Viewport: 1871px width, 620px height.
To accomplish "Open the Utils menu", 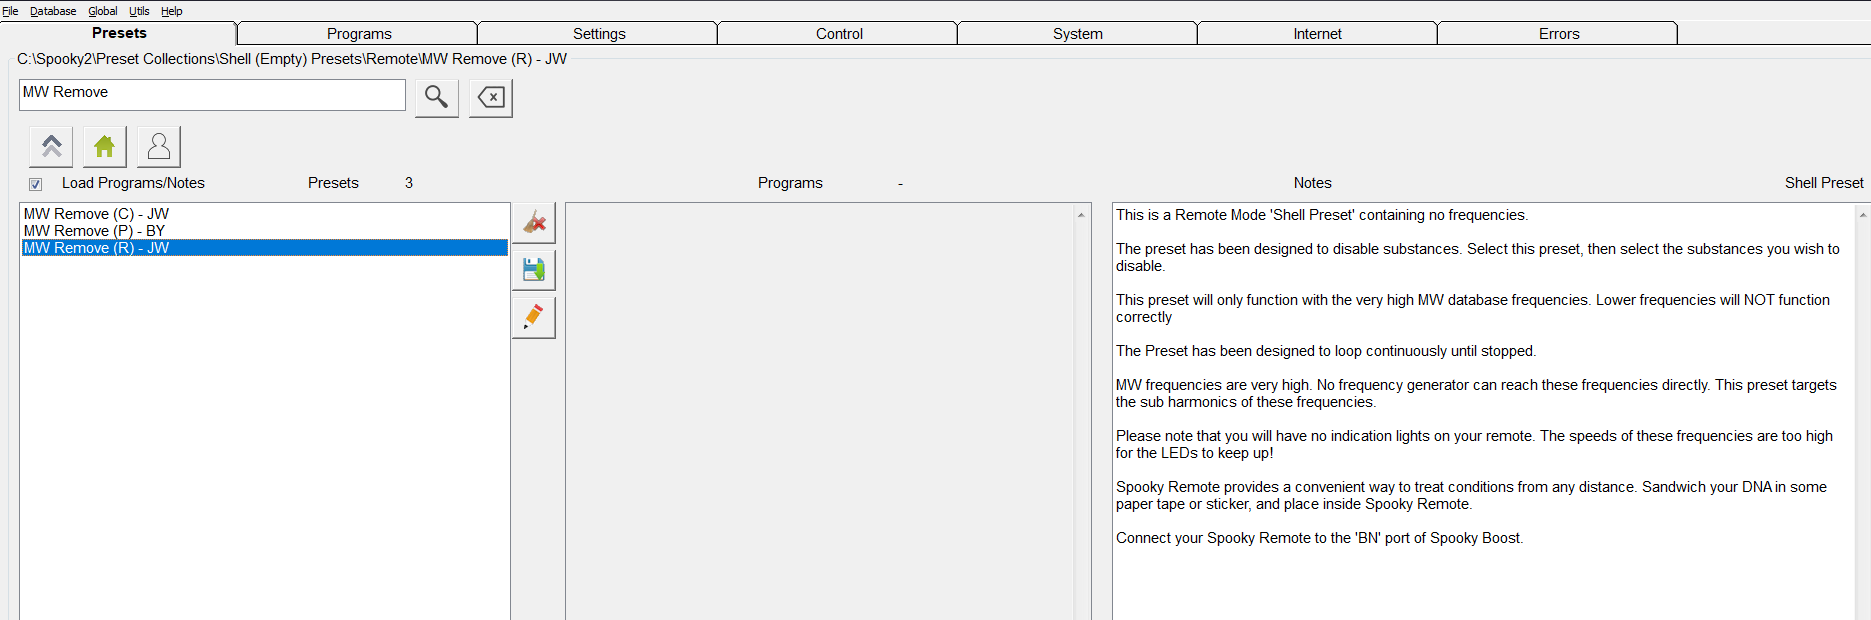I will 139,11.
